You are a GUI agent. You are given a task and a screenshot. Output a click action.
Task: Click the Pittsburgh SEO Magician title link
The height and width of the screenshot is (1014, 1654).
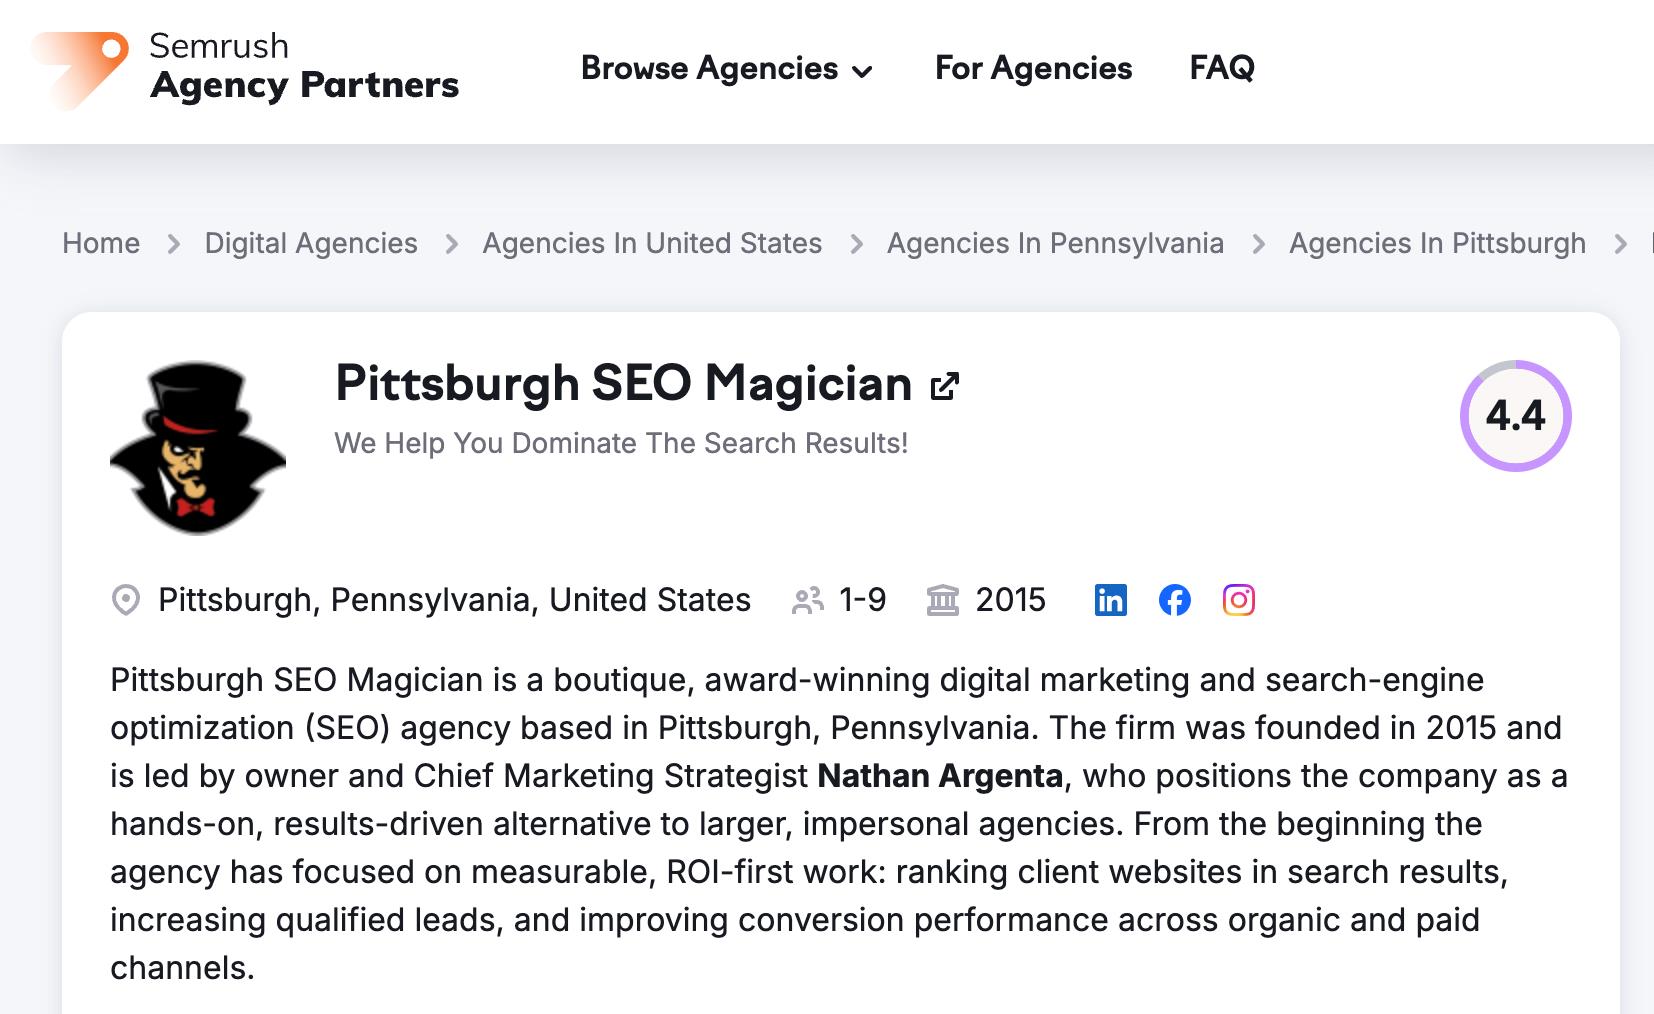[x=623, y=384]
